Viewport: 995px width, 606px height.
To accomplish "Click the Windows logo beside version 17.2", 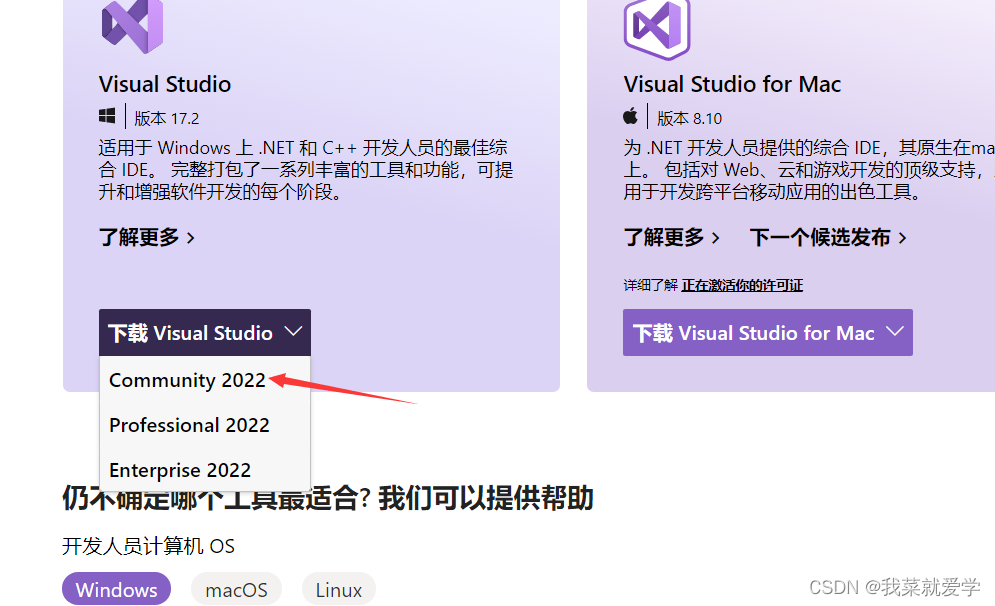I will [107, 116].
